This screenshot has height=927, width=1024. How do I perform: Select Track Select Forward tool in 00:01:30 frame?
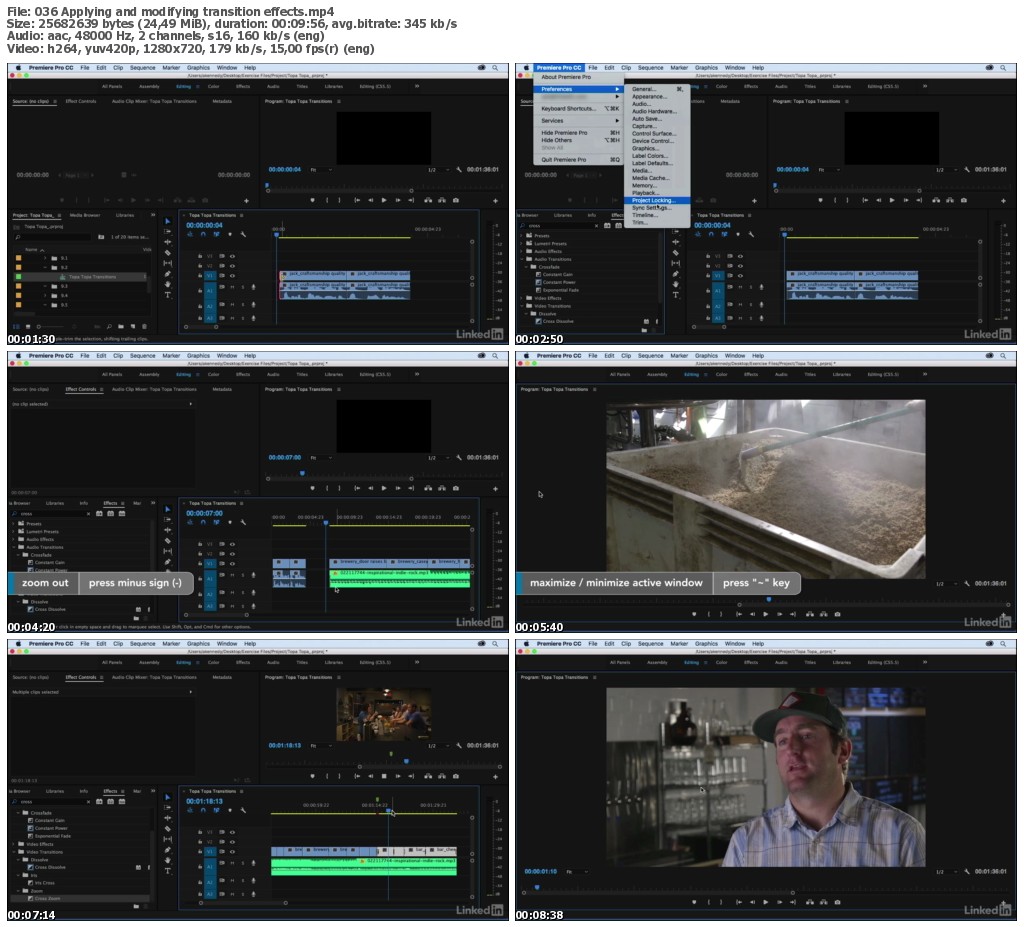tap(167, 232)
